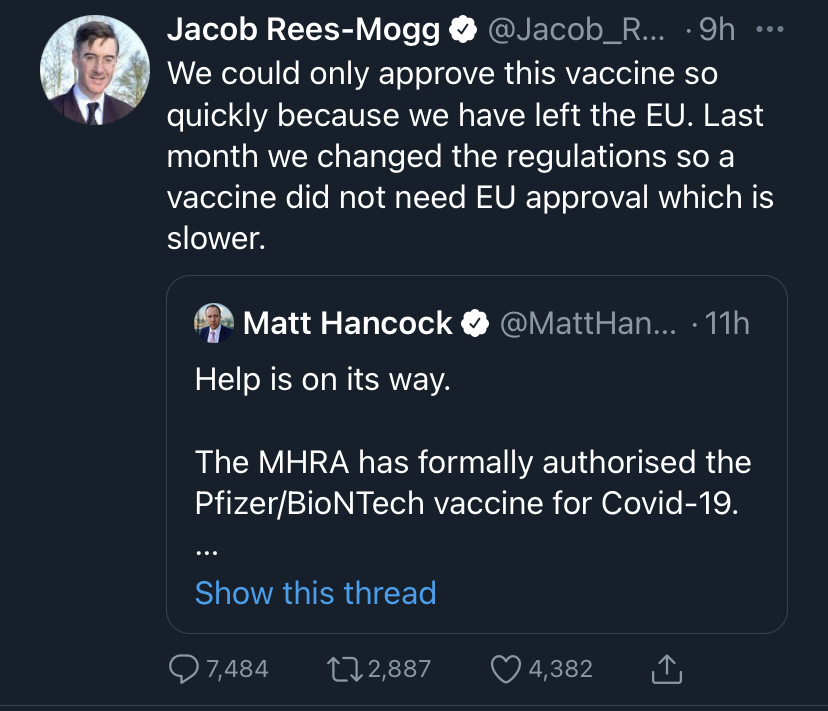
Task: Tap the 2,887 retweets count
Action: [400, 669]
